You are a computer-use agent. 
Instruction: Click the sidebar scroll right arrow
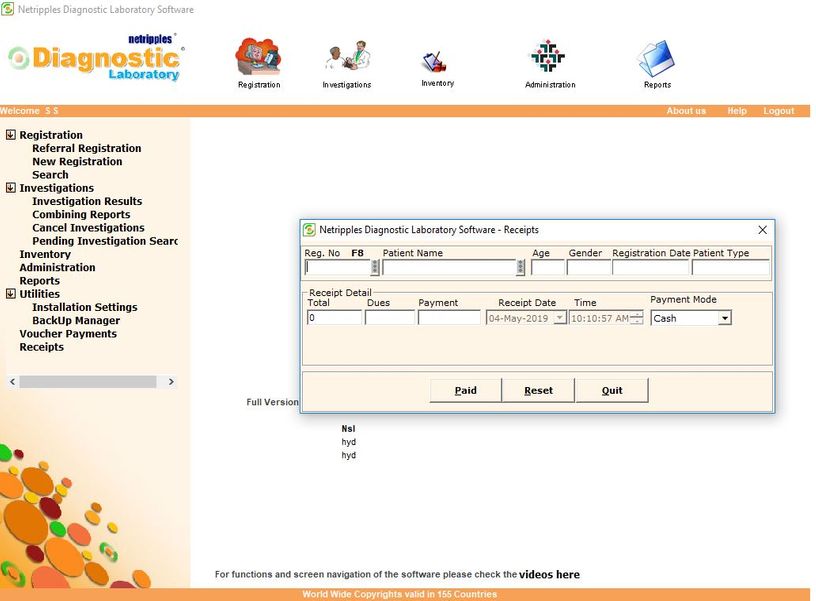pyautogui.click(x=171, y=382)
